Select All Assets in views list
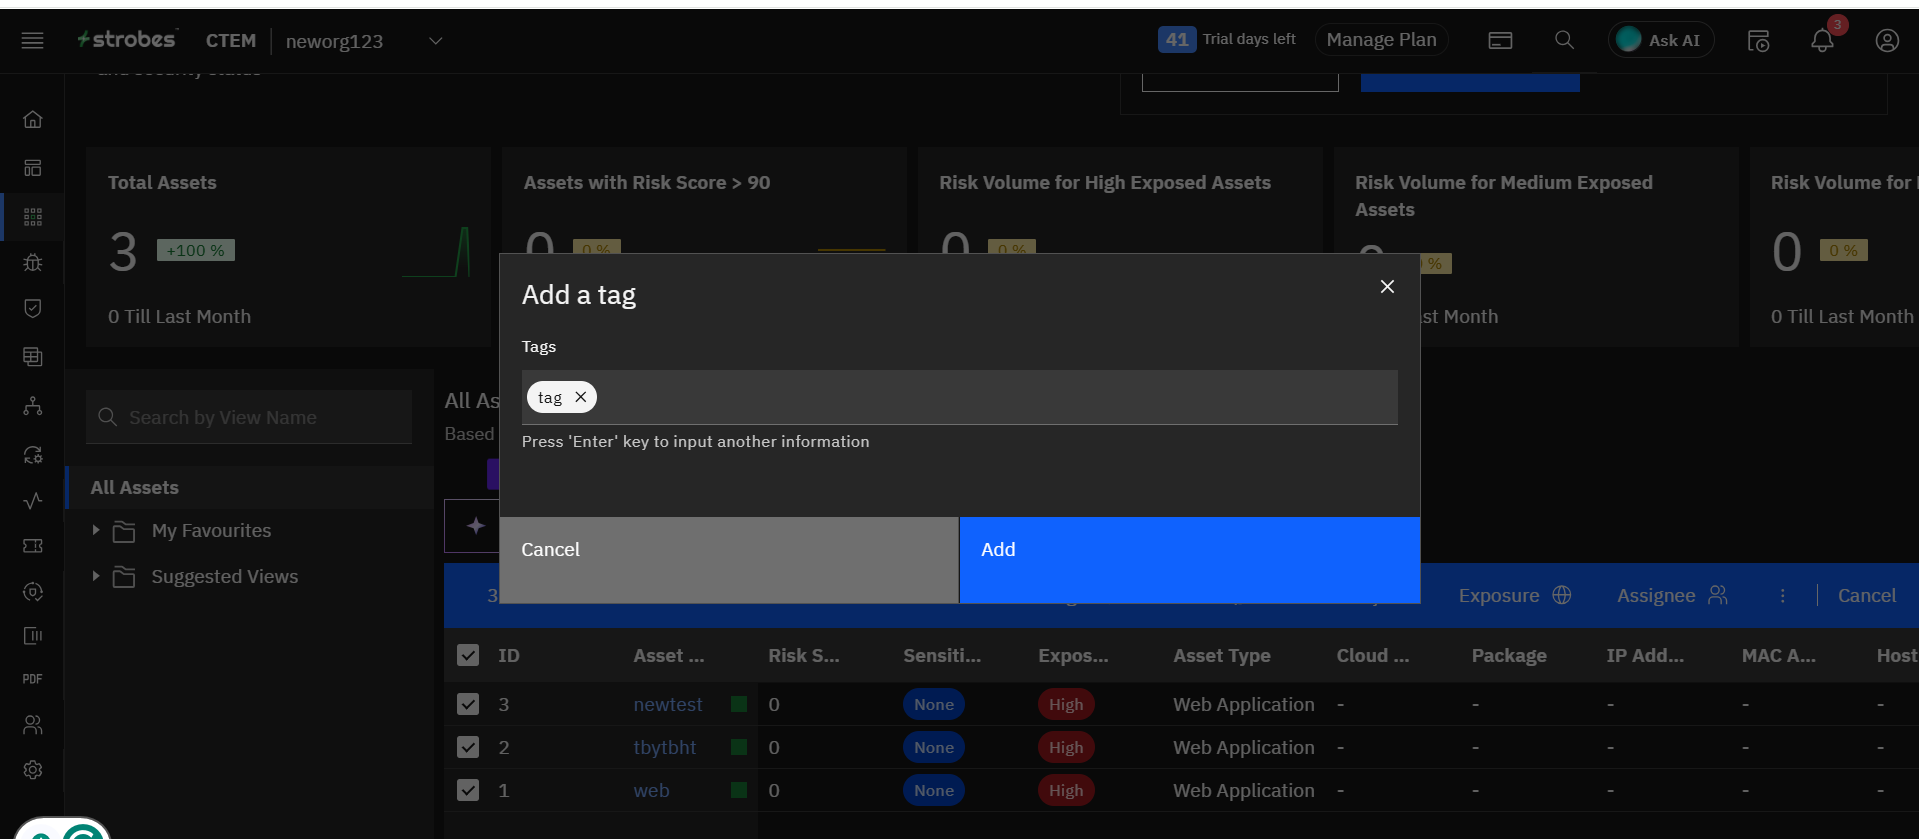 click(135, 487)
